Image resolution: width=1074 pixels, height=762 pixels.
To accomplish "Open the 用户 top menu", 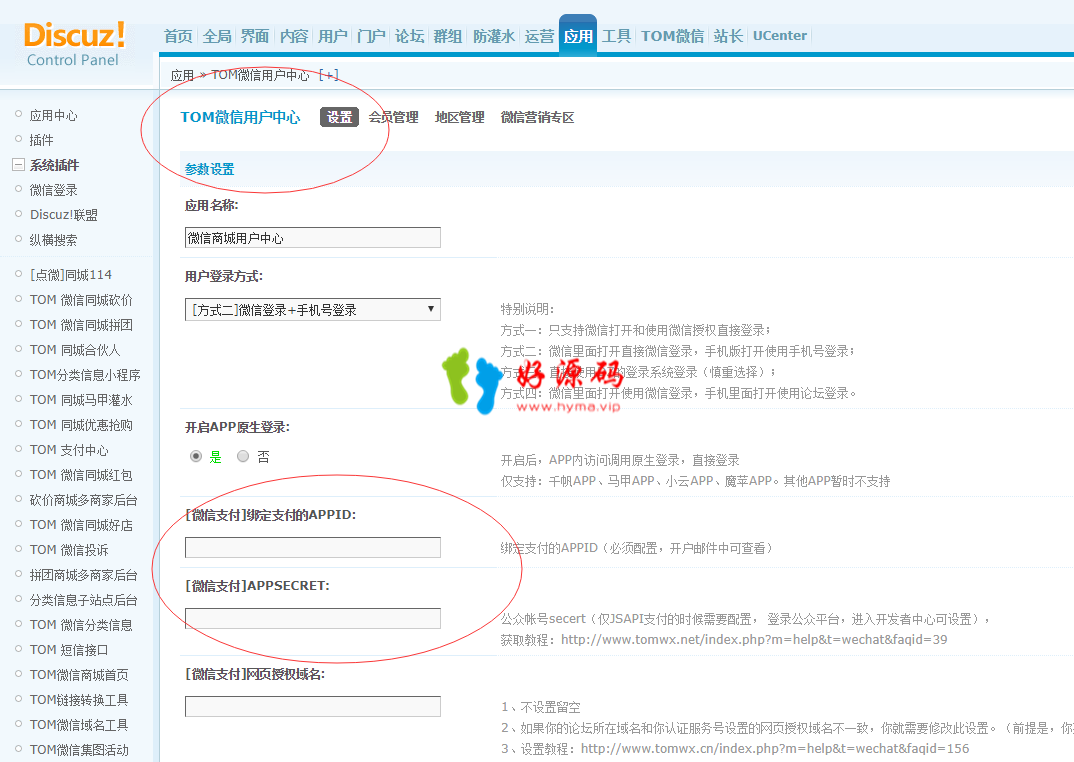I will click(x=333, y=36).
